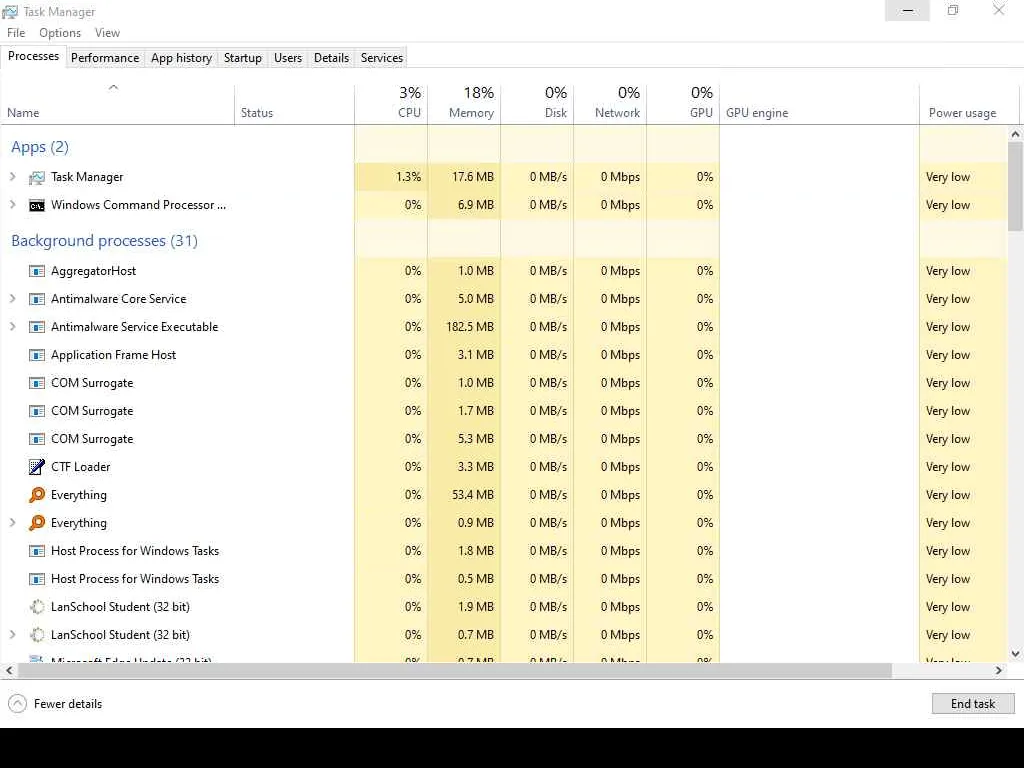The height and width of the screenshot is (768, 1024).
Task: Expand the Antimalware Core Service entry
Action: [x=12, y=299]
